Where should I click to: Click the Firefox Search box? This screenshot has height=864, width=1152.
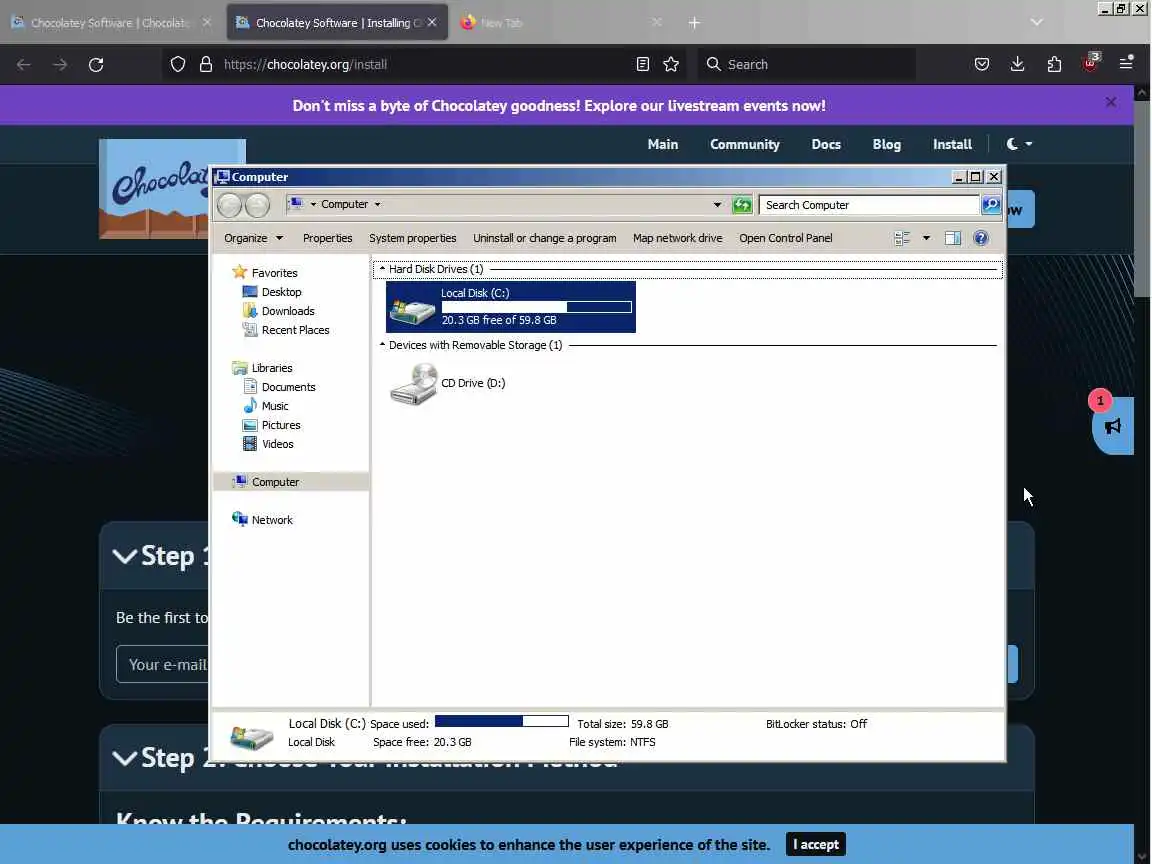pos(807,65)
